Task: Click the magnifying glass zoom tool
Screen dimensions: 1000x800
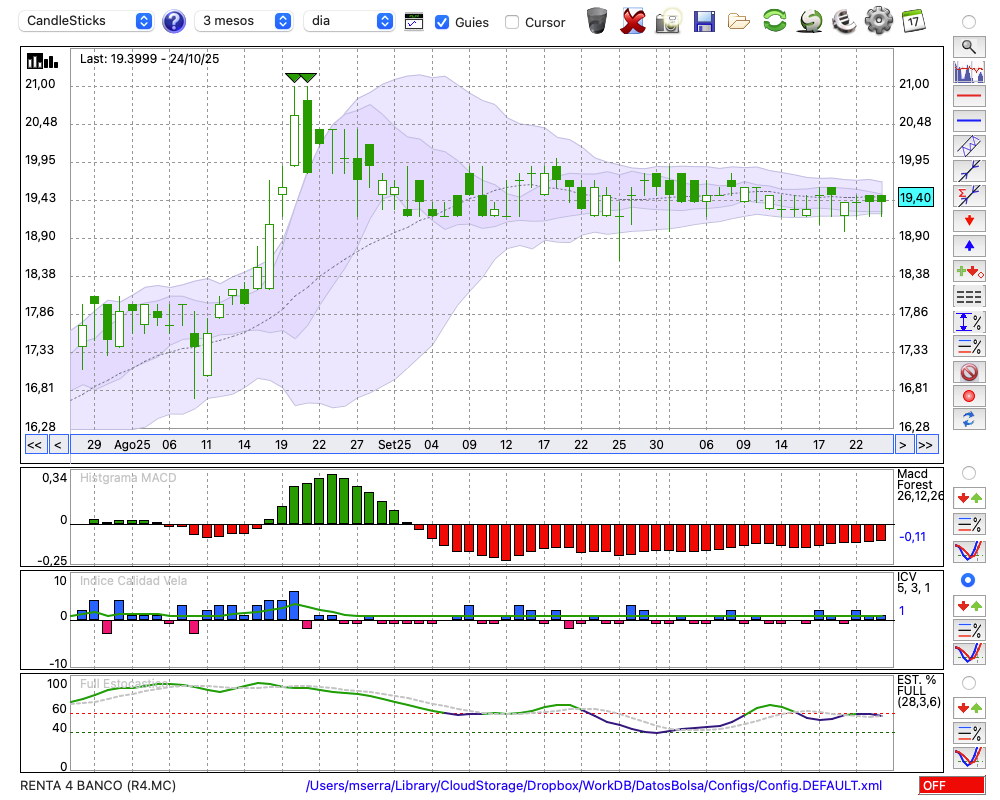Action: pyautogui.click(x=968, y=46)
